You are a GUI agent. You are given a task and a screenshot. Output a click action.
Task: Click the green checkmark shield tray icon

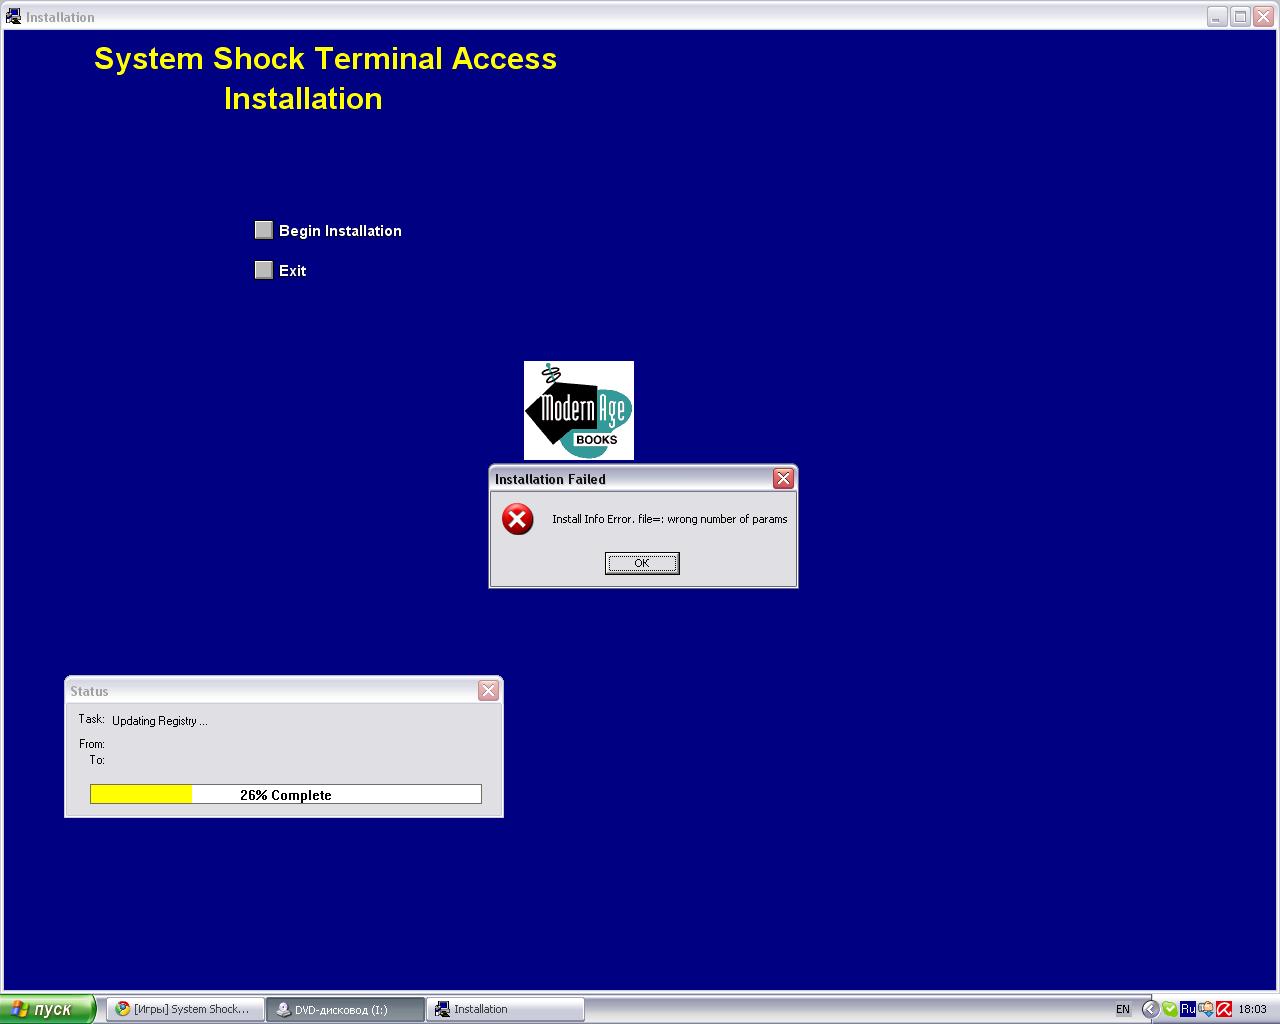tap(1169, 1010)
